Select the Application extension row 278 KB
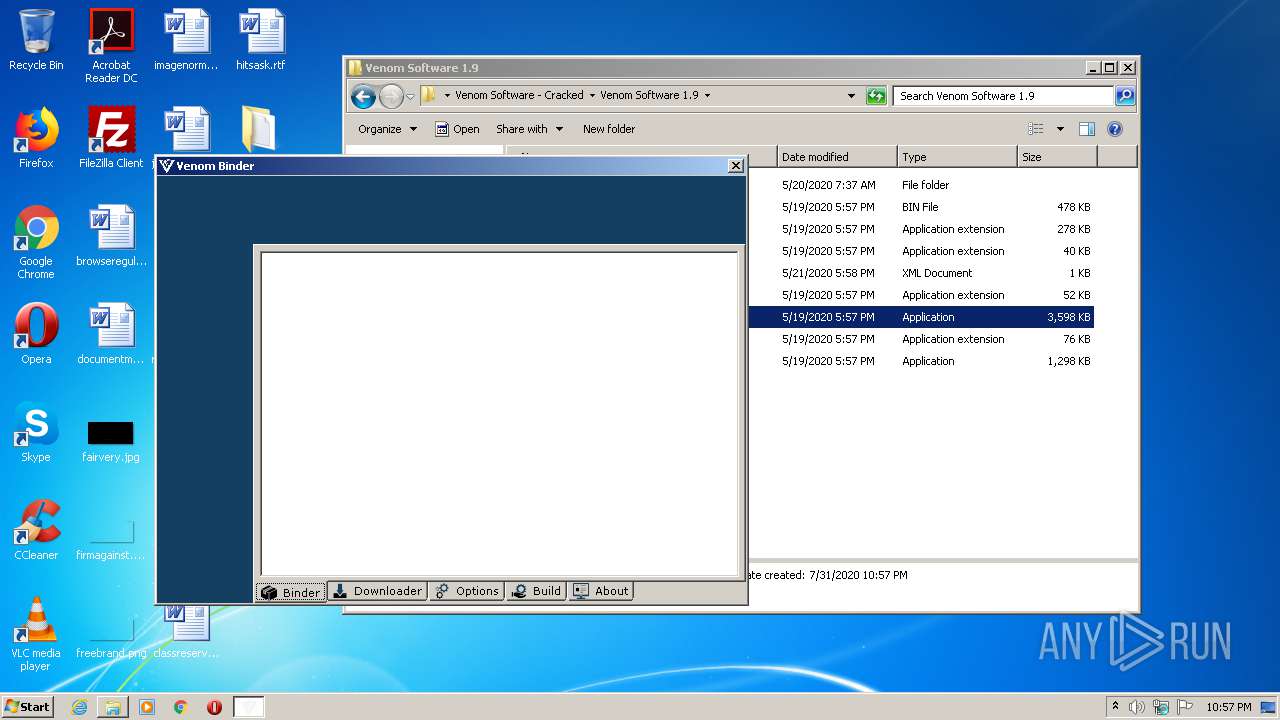 click(x=921, y=229)
